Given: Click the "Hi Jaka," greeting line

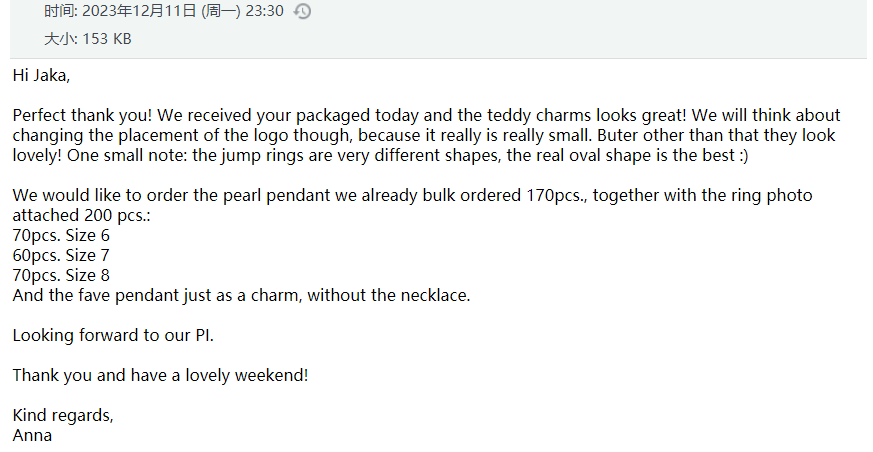Looking at the screenshot, I should (41, 75).
